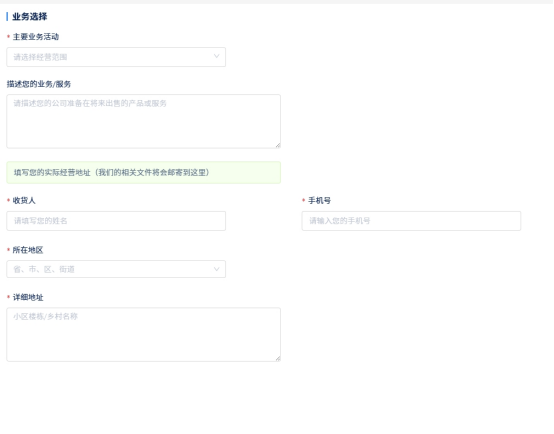Click the 描述您的业务/服务 label
Screen dimensions: 554x434
click(39, 84)
